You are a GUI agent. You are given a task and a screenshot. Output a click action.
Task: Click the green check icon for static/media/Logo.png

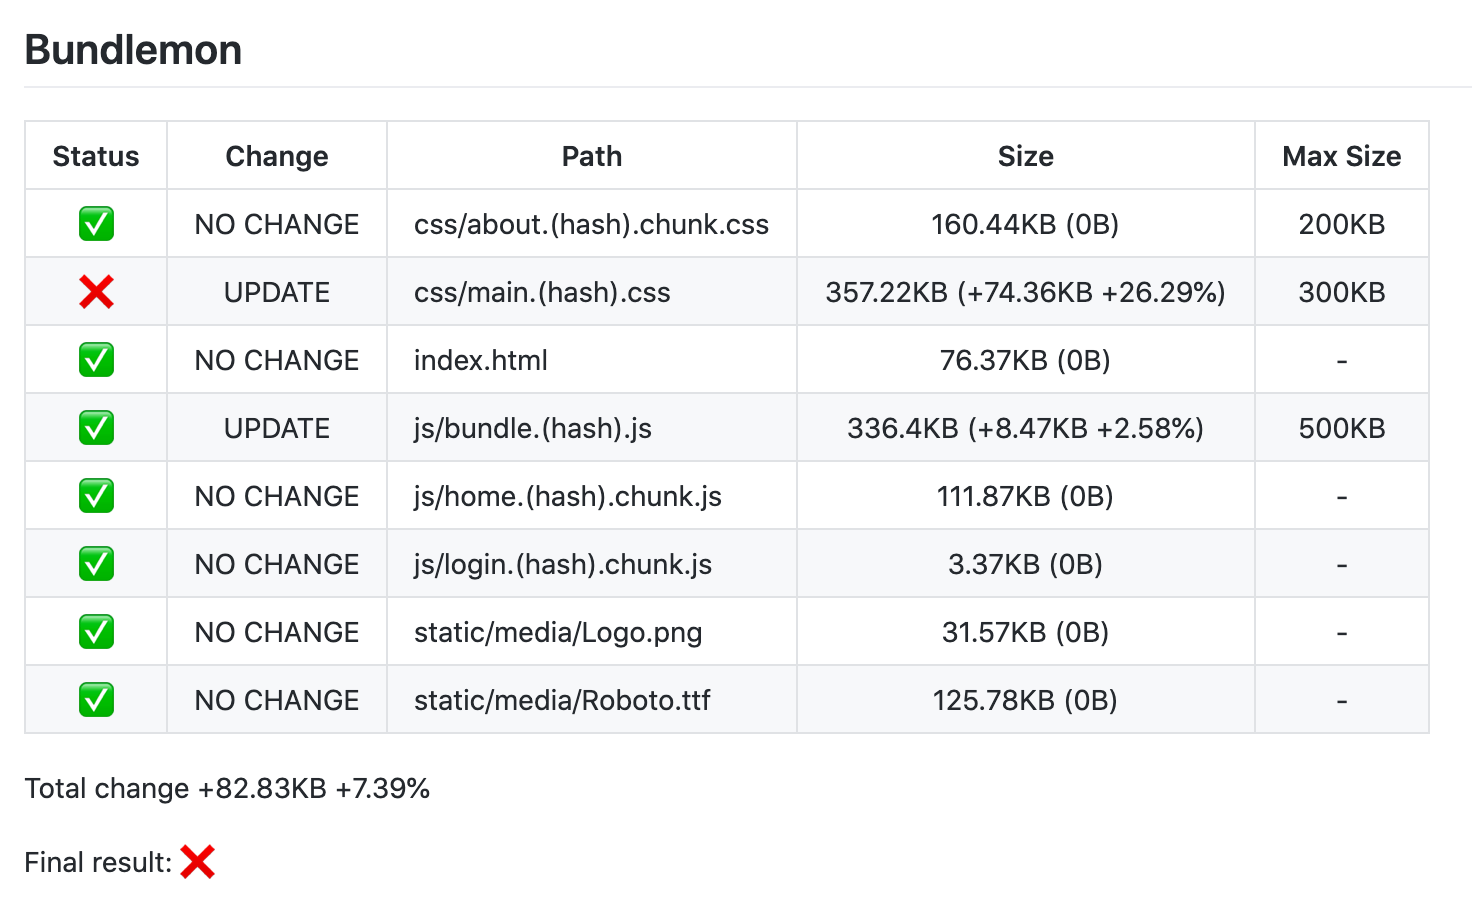pyautogui.click(x=96, y=632)
